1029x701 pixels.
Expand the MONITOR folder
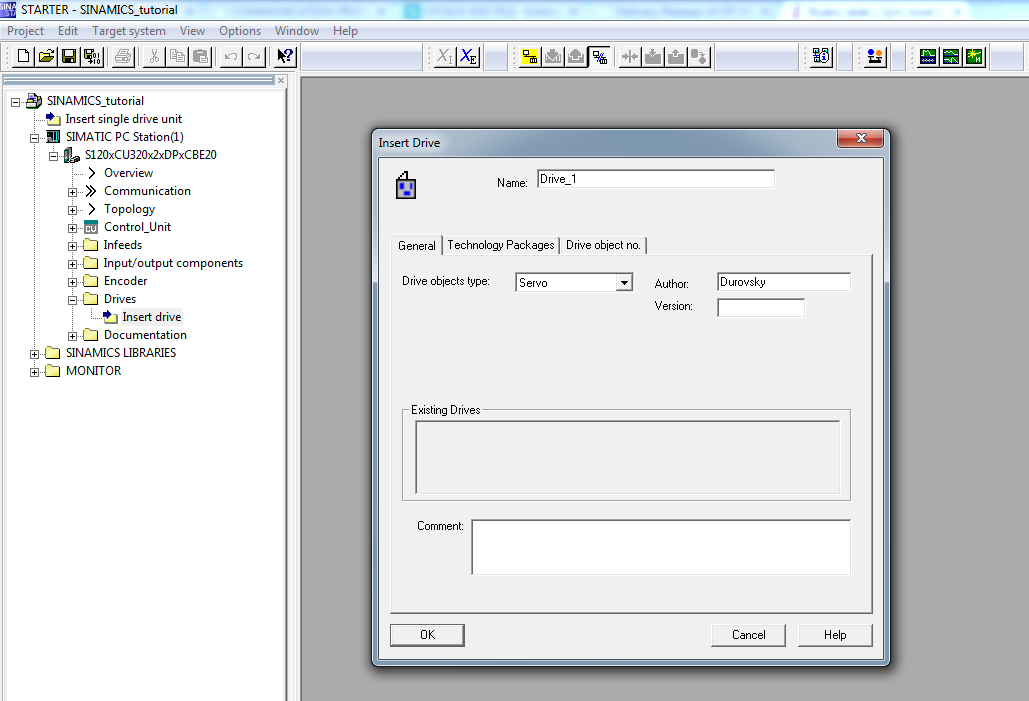[34, 372]
